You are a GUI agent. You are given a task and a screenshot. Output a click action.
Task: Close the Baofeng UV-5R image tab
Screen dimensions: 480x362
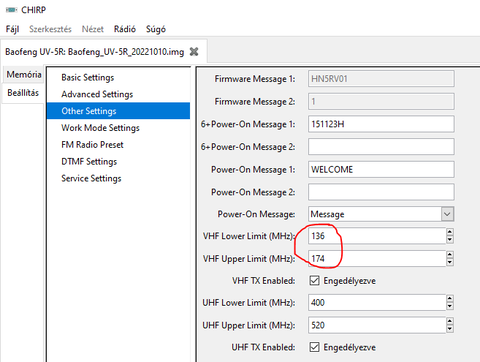pos(194,52)
